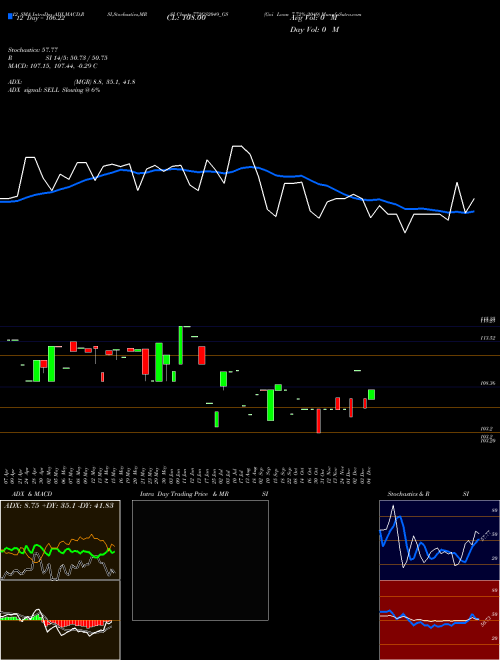500x660 pixels.
Task: Click the lowest red candlestick near 103.2
Action: click(x=319, y=420)
